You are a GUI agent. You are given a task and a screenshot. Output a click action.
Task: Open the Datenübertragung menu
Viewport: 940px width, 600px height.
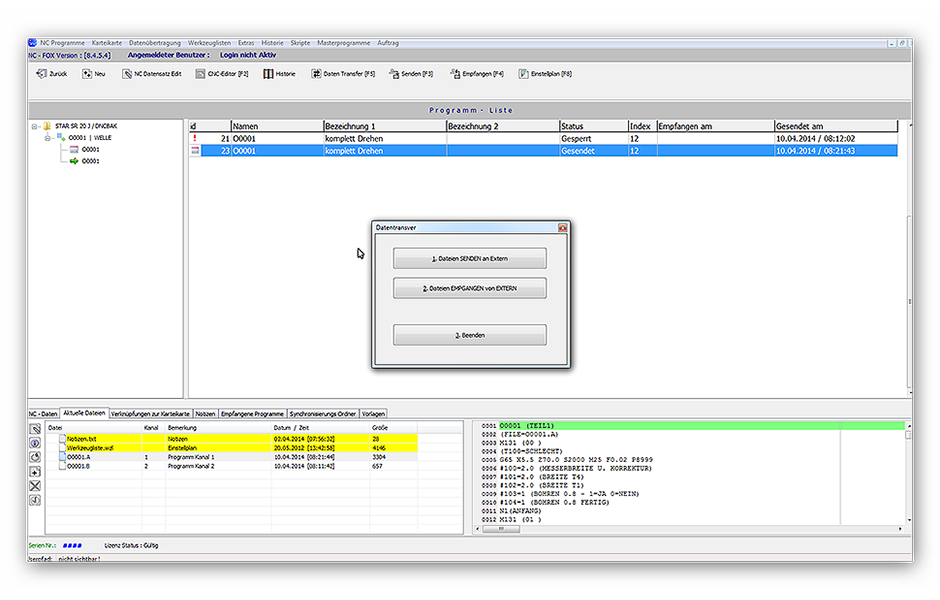[155, 44]
